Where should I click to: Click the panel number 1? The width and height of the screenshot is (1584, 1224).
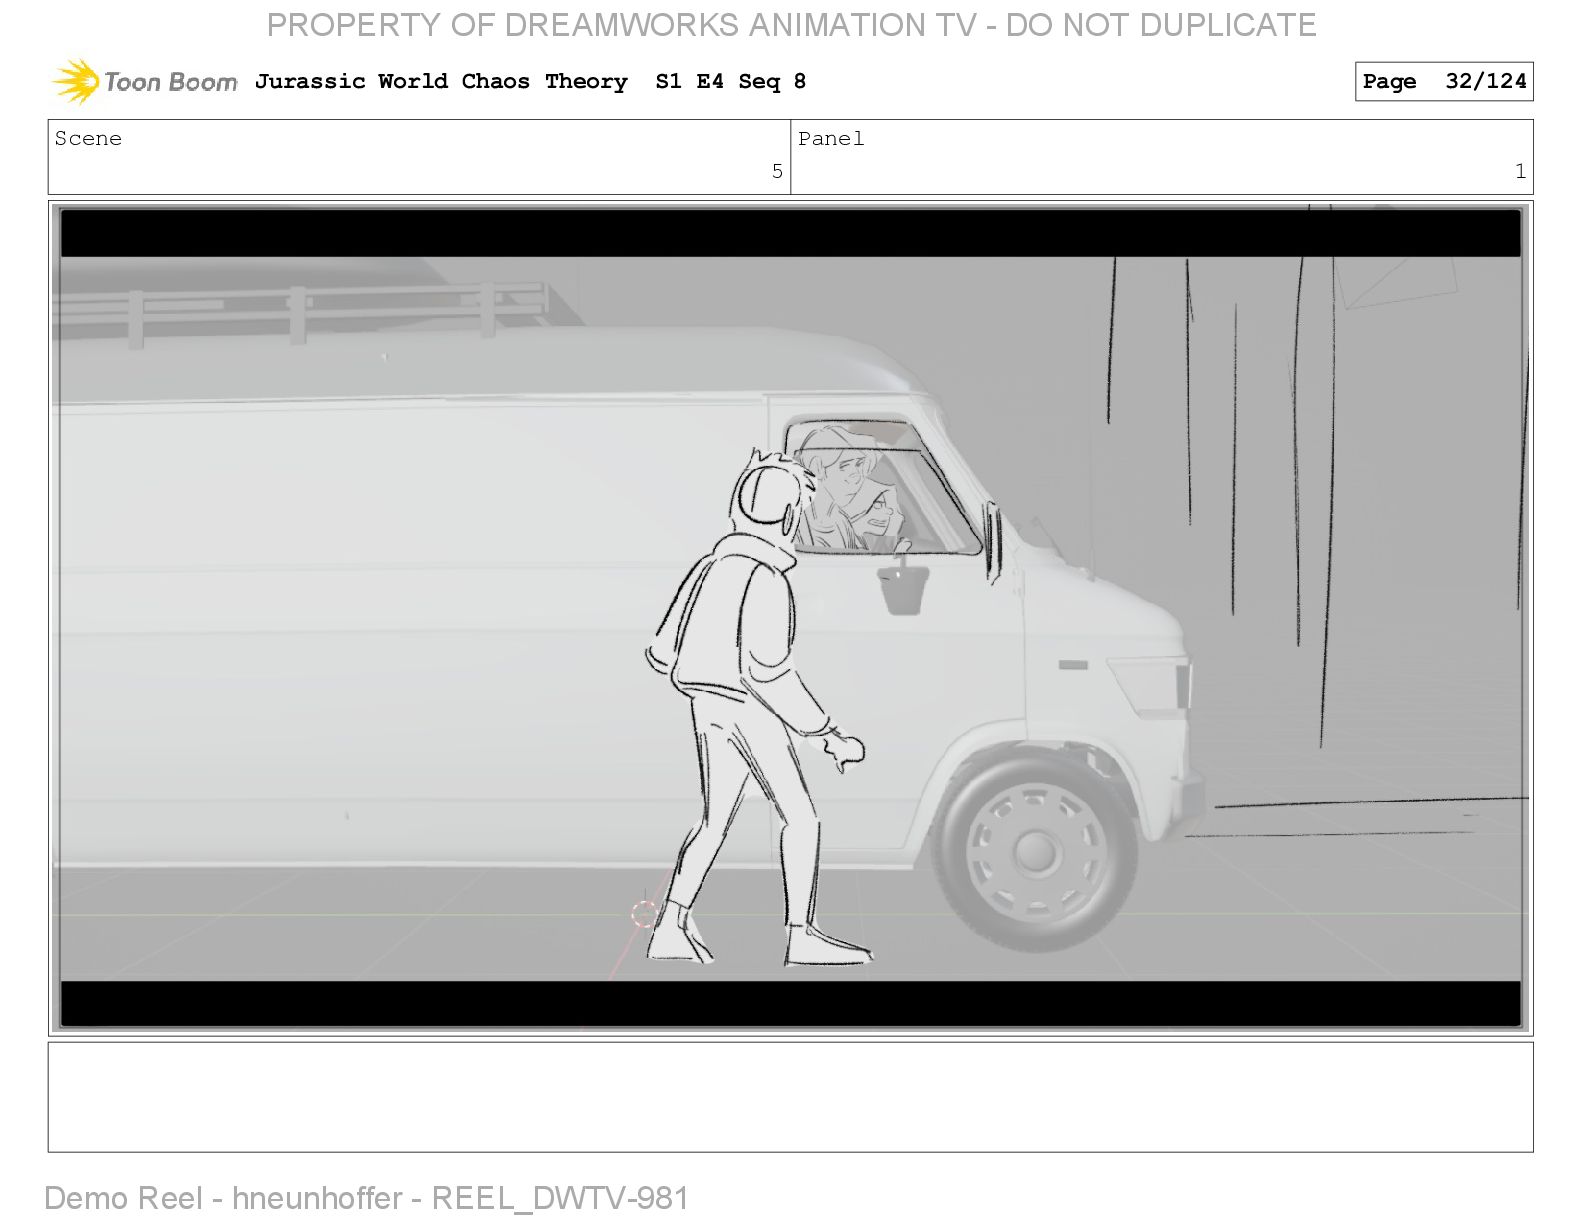point(1520,171)
